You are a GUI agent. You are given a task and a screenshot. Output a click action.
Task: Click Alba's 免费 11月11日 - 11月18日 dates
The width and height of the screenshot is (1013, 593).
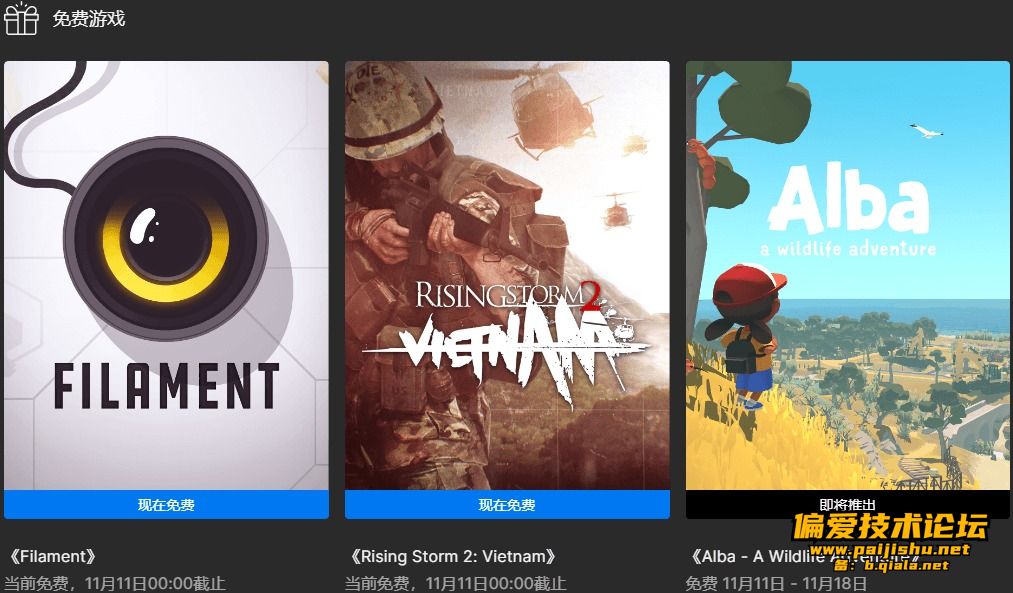click(776, 583)
